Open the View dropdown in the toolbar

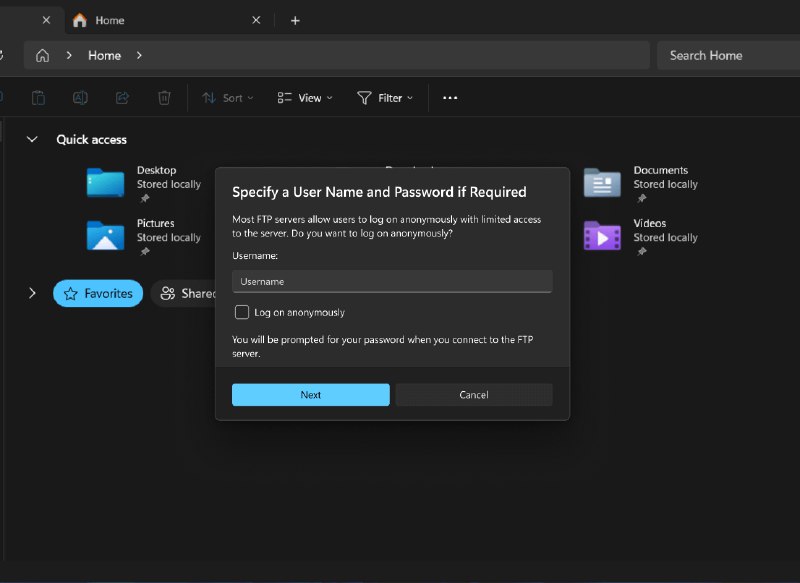point(305,98)
